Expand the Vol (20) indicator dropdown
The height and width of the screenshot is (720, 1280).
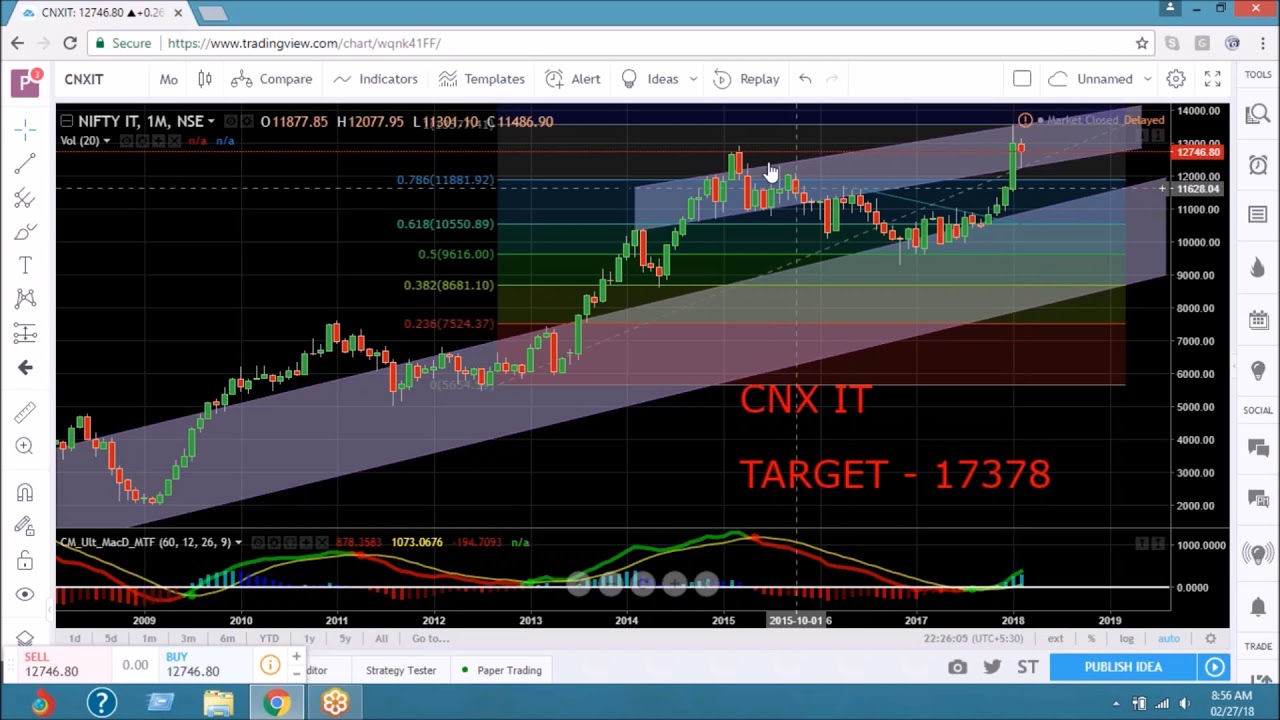[106, 141]
